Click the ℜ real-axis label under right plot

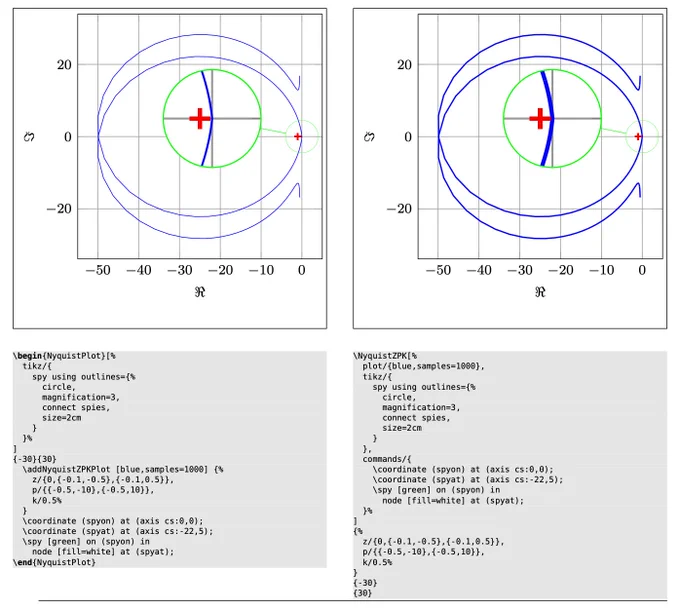(540, 292)
